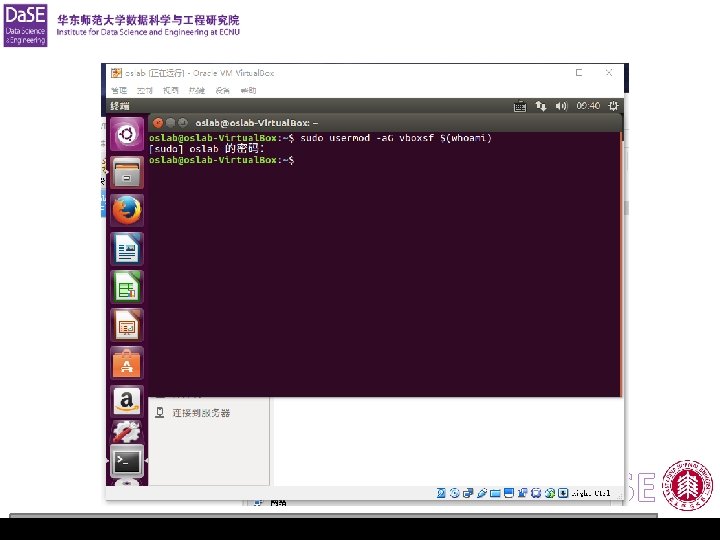Click the VirtualBox hard disk status icon
The width and height of the screenshot is (720, 540).
tap(441, 493)
